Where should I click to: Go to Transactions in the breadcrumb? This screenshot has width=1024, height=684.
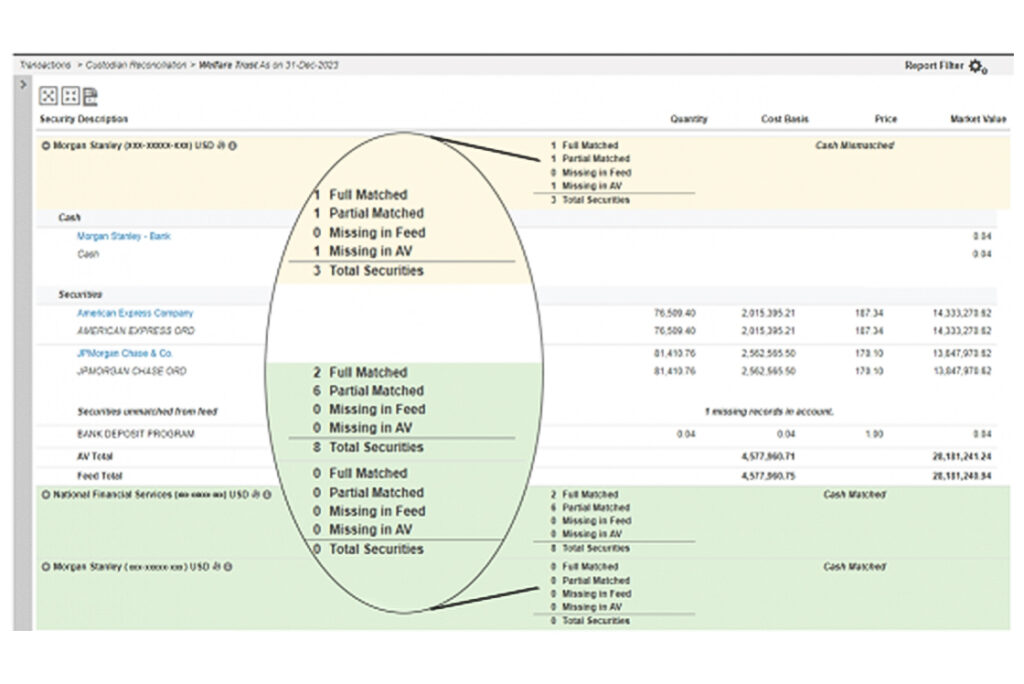point(44,65)
